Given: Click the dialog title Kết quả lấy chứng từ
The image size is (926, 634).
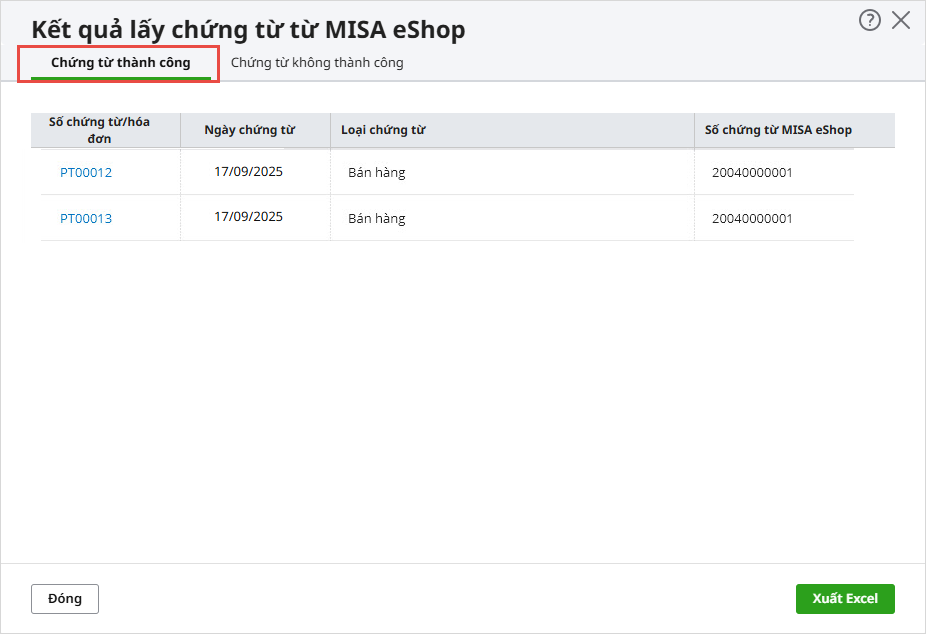Looking at the screenshot, I should [x=248, y=30].
